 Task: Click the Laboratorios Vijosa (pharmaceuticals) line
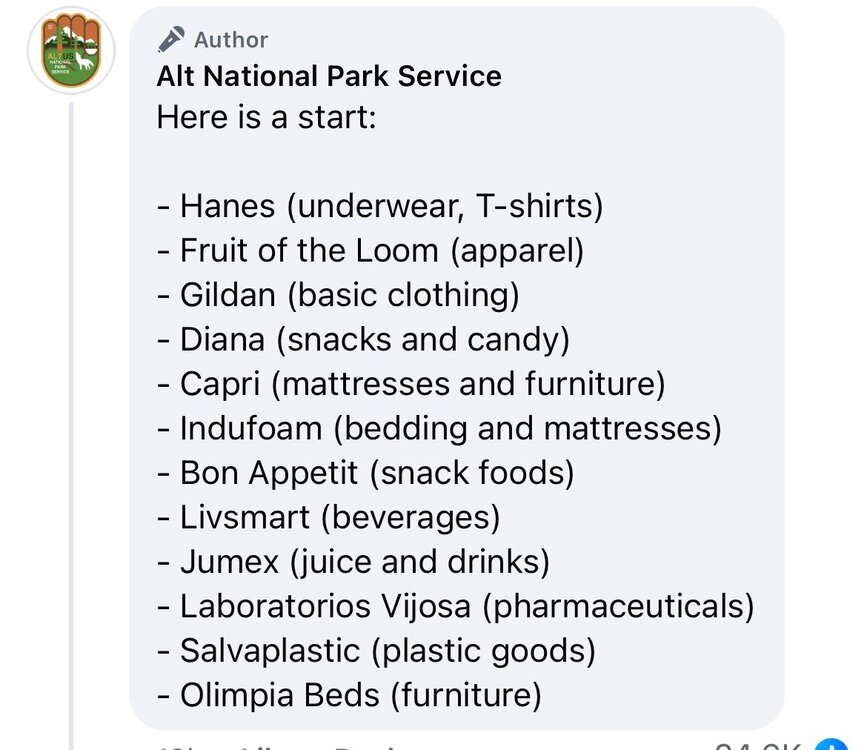pos(455,605)
